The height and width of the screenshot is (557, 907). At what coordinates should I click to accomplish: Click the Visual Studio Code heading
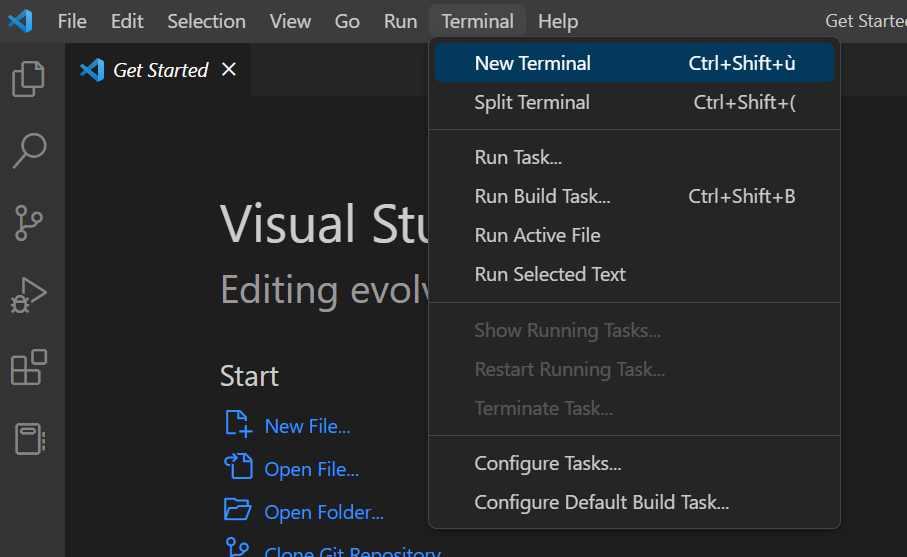(x=325, y=223)
